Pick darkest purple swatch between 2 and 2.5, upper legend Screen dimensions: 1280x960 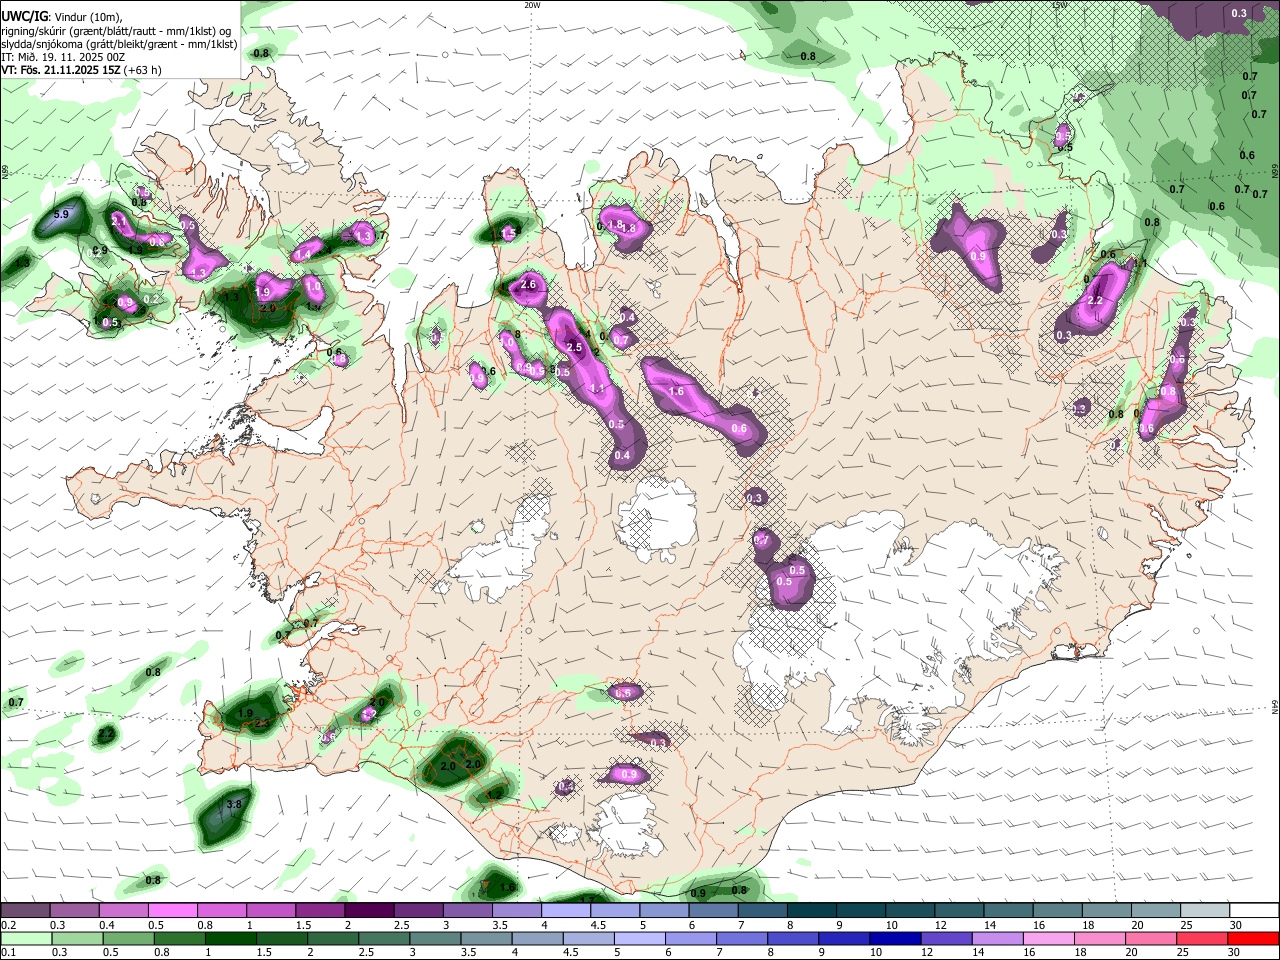pyautogui.click(x=369, y=911)
